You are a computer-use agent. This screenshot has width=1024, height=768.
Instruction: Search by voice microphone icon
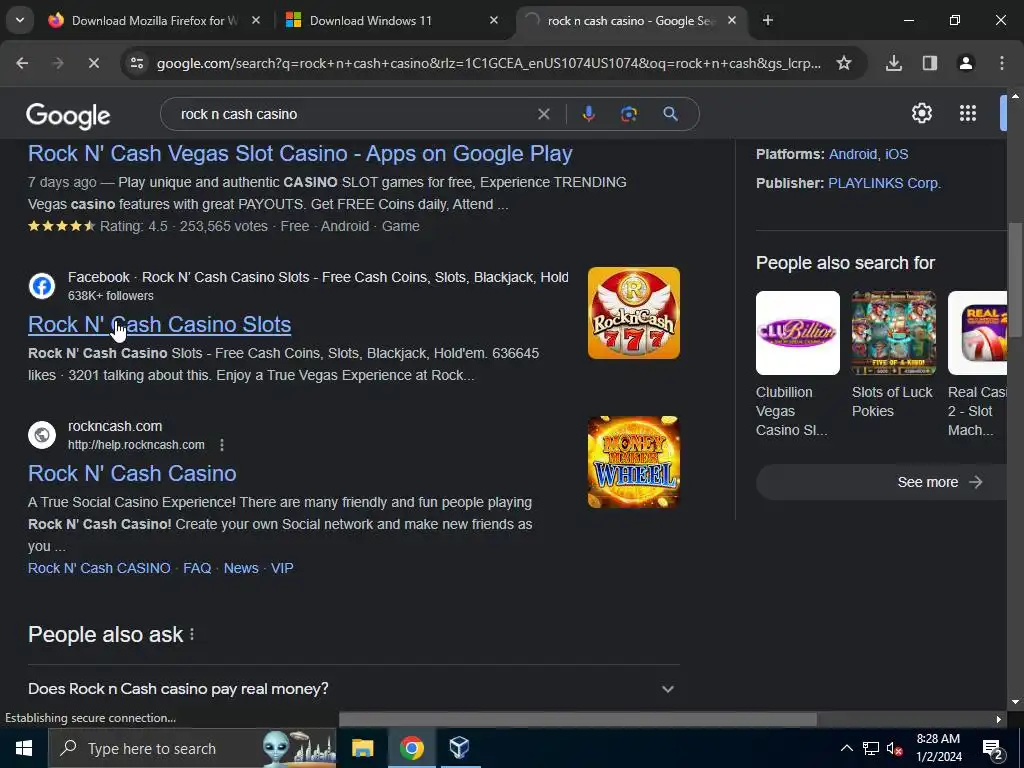588,114
